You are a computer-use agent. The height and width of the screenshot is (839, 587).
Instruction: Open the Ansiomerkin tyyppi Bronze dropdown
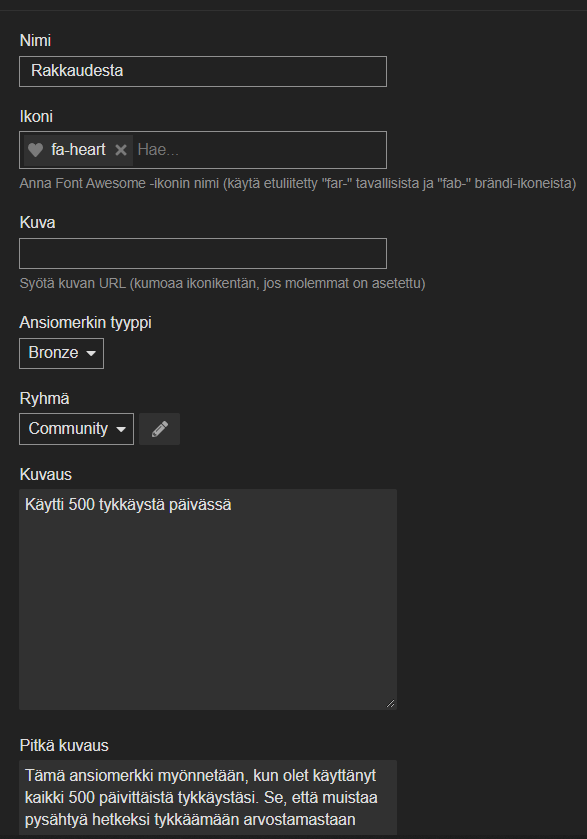pos(62,353)
